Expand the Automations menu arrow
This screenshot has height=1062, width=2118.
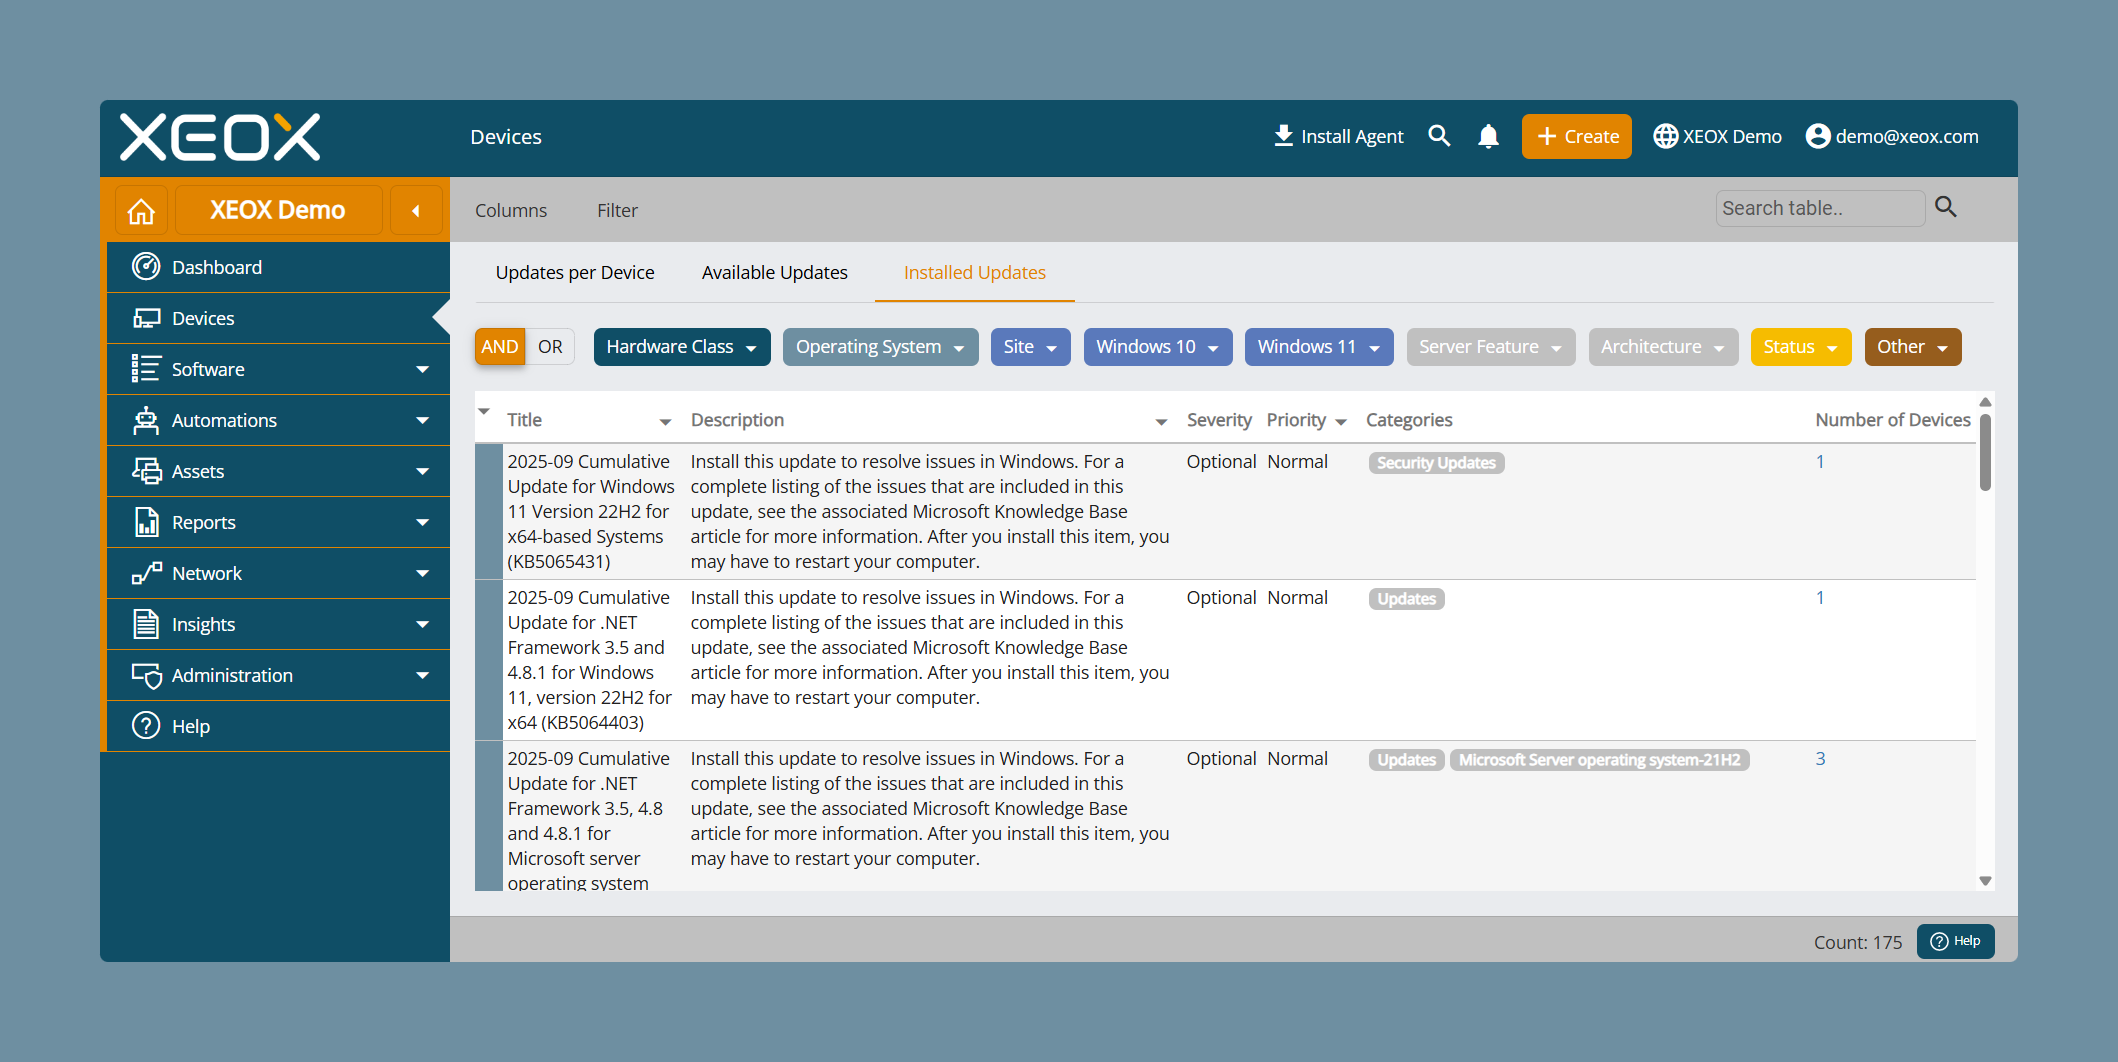point(423,421)
